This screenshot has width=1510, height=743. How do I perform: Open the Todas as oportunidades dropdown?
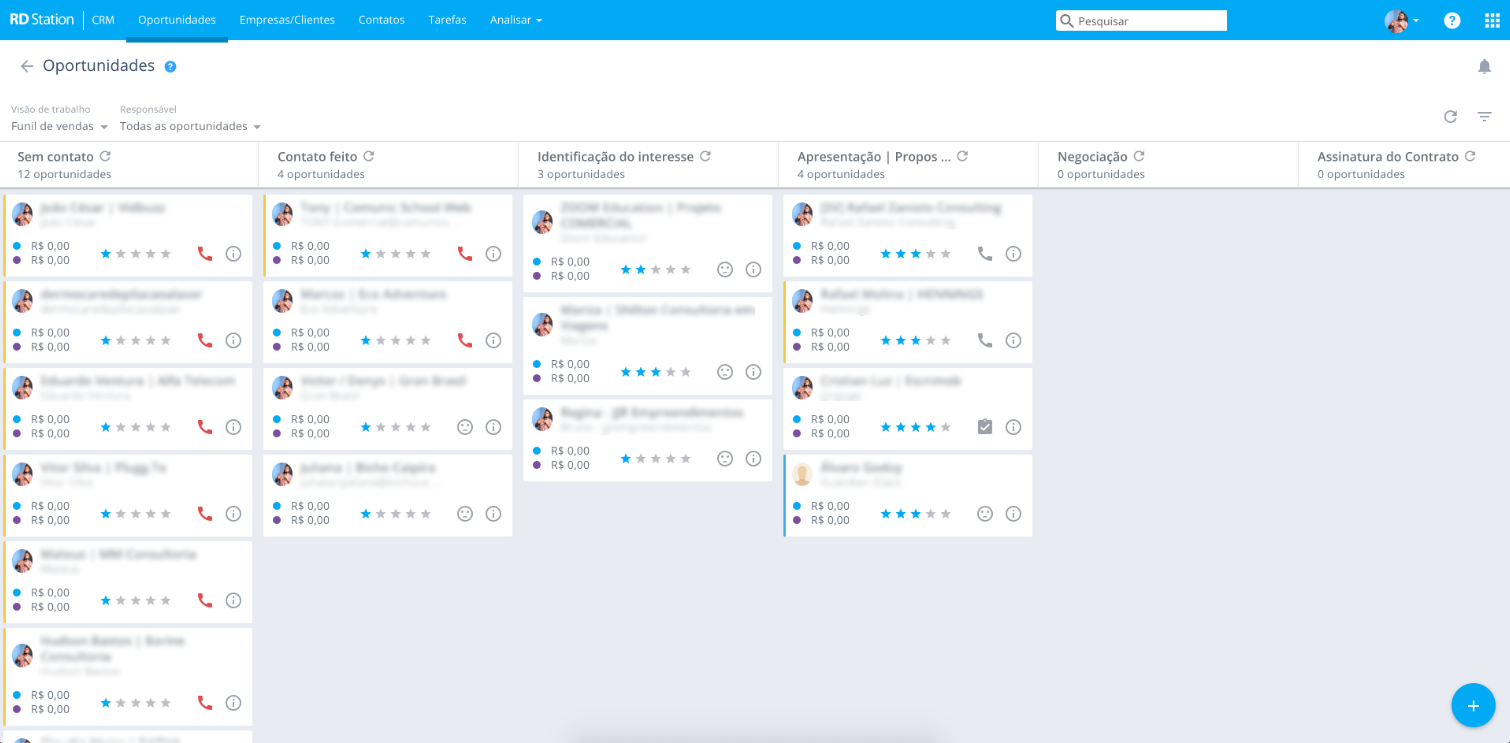coord(190,126)
